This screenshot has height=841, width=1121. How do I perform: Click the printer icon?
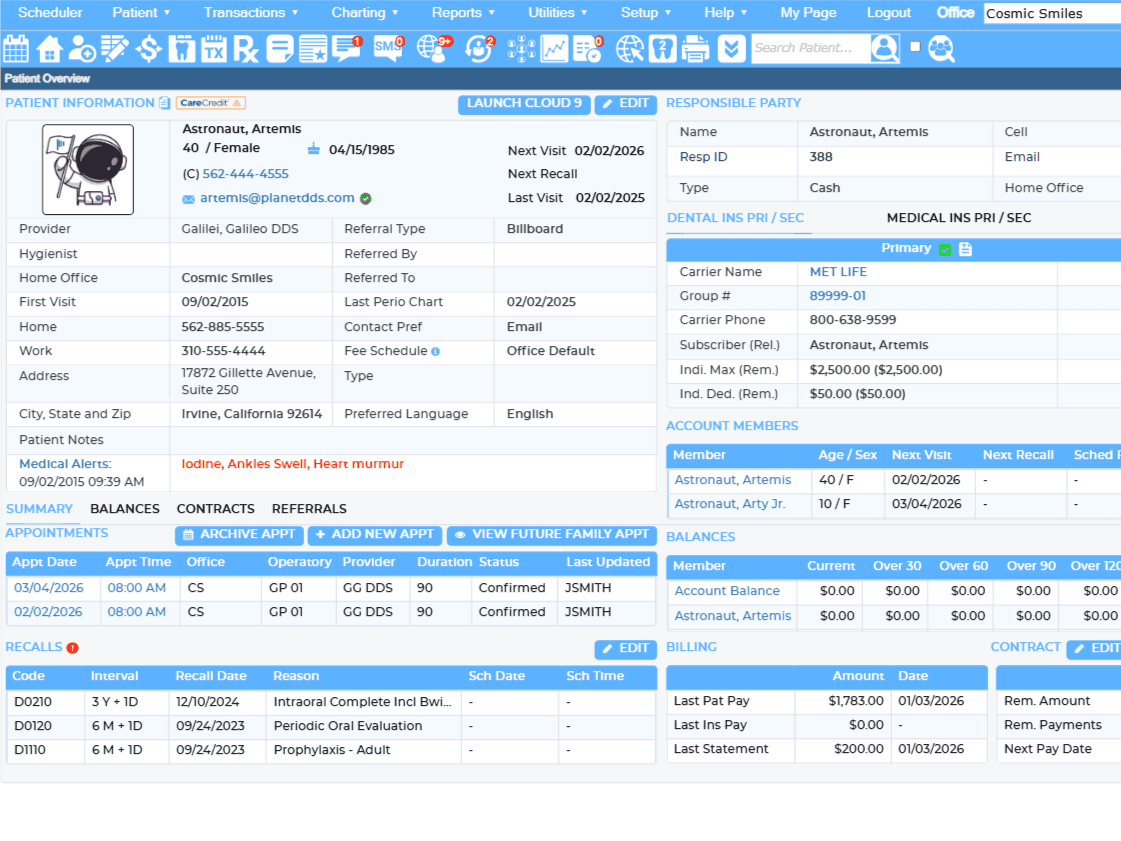point(695,48)
